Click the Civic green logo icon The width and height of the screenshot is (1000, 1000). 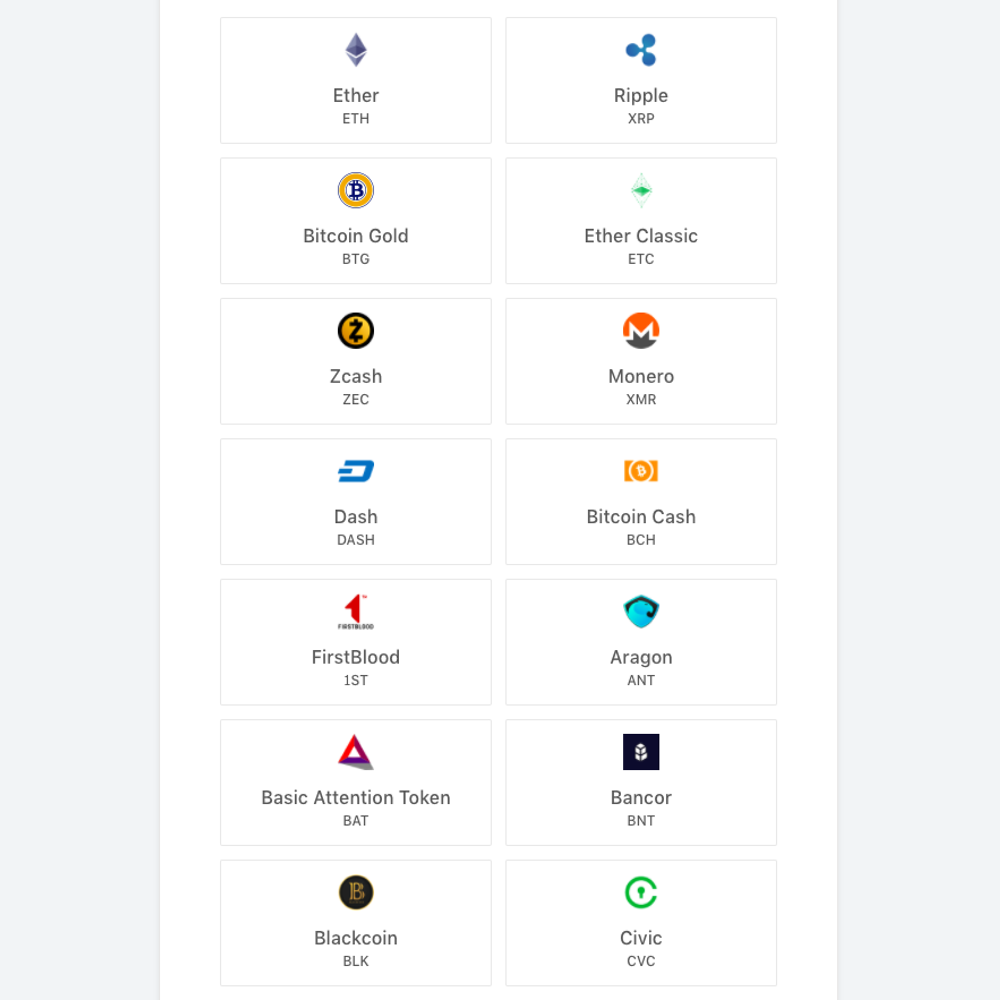(641, 892)
